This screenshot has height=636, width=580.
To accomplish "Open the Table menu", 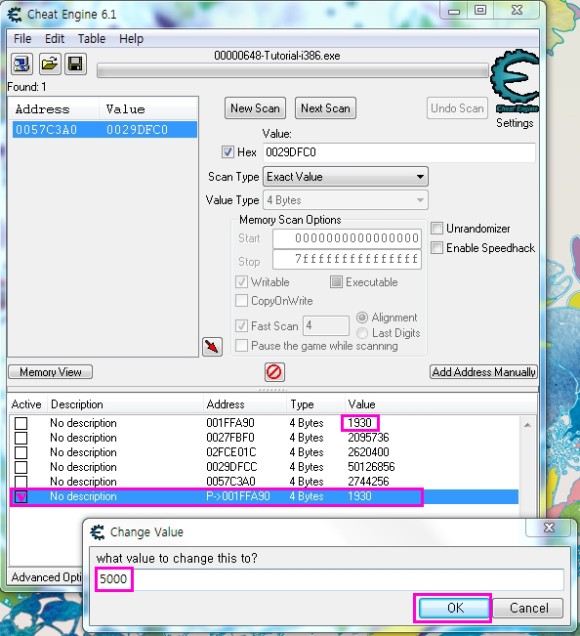I will [x=92, y=39].
